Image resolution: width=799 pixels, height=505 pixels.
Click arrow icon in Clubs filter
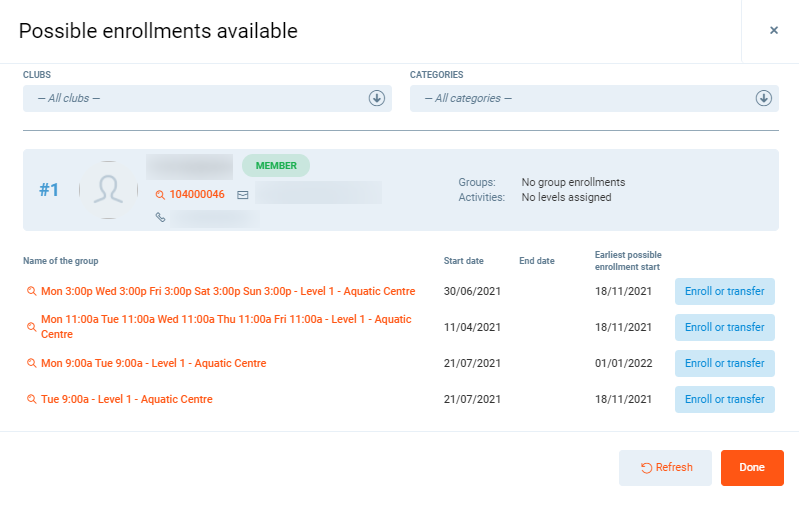point(377,98)
